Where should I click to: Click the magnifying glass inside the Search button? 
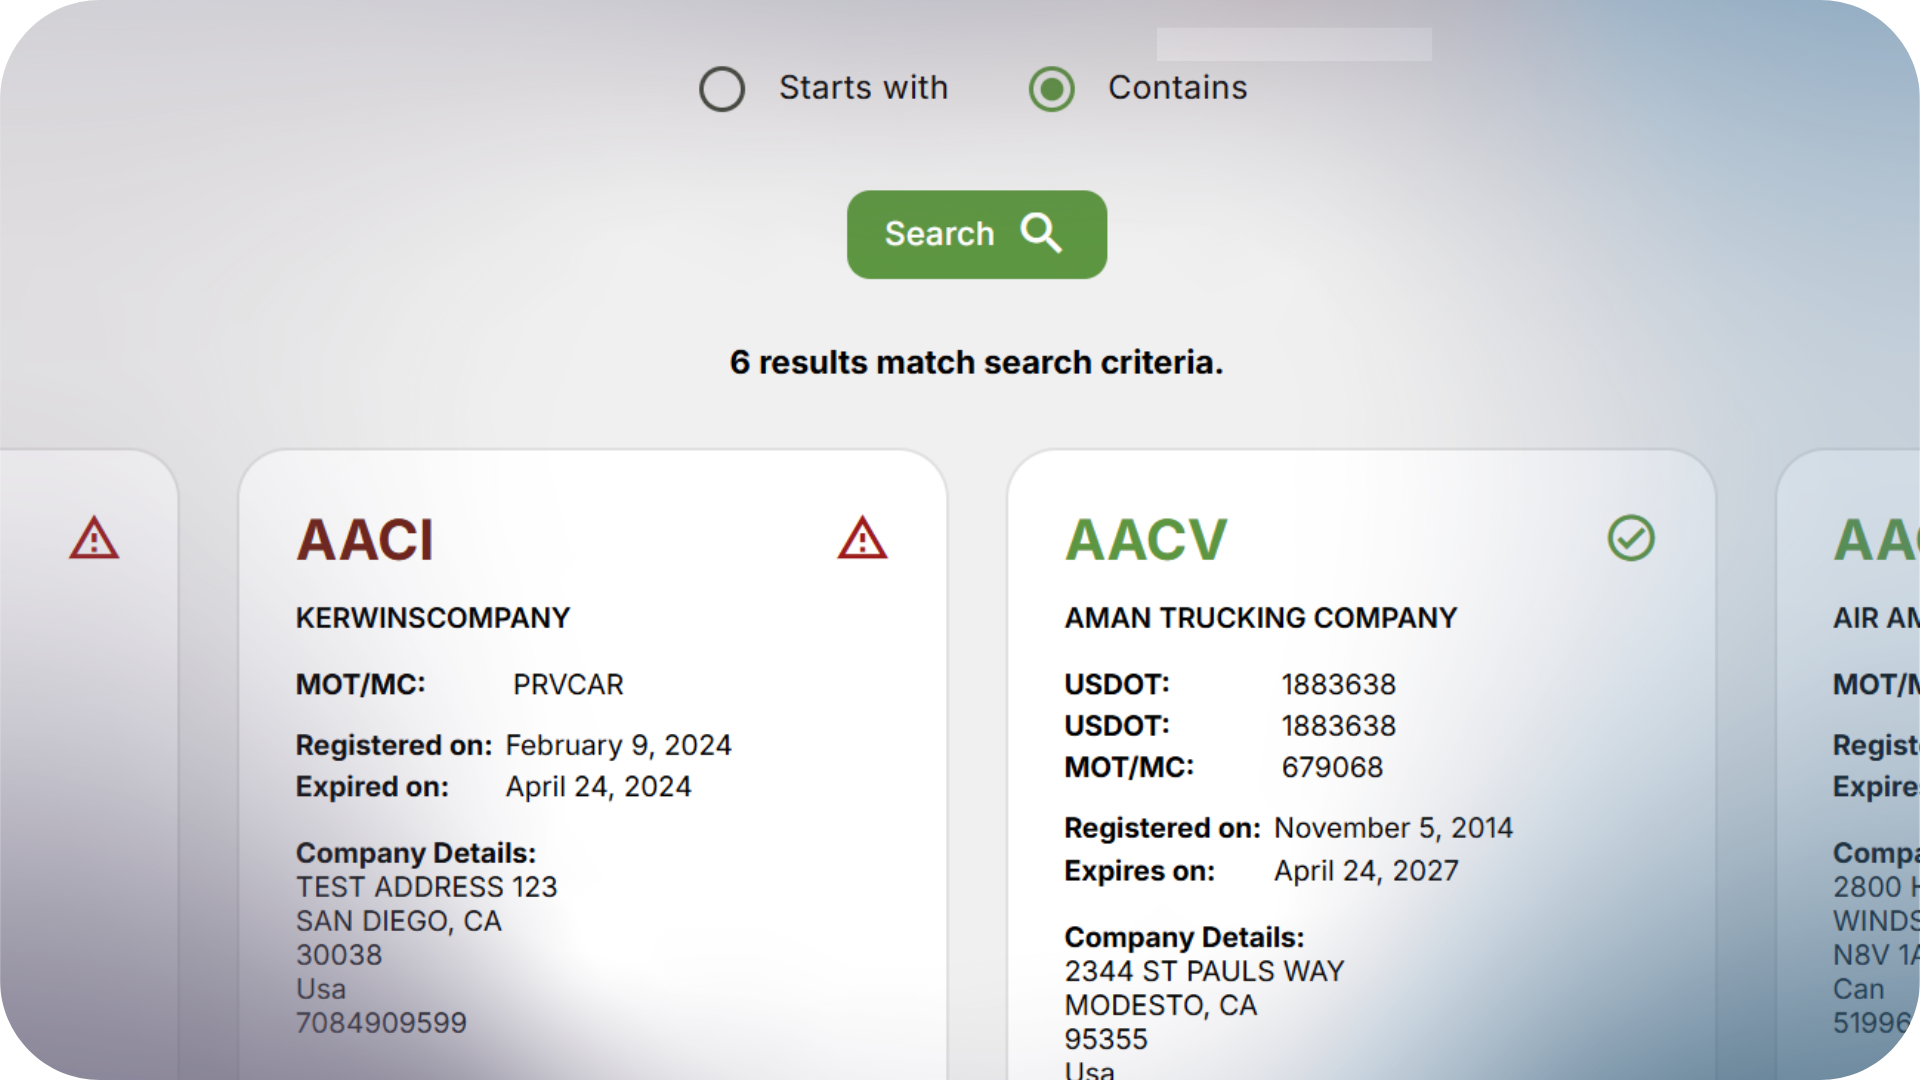tap(1040, 234)
